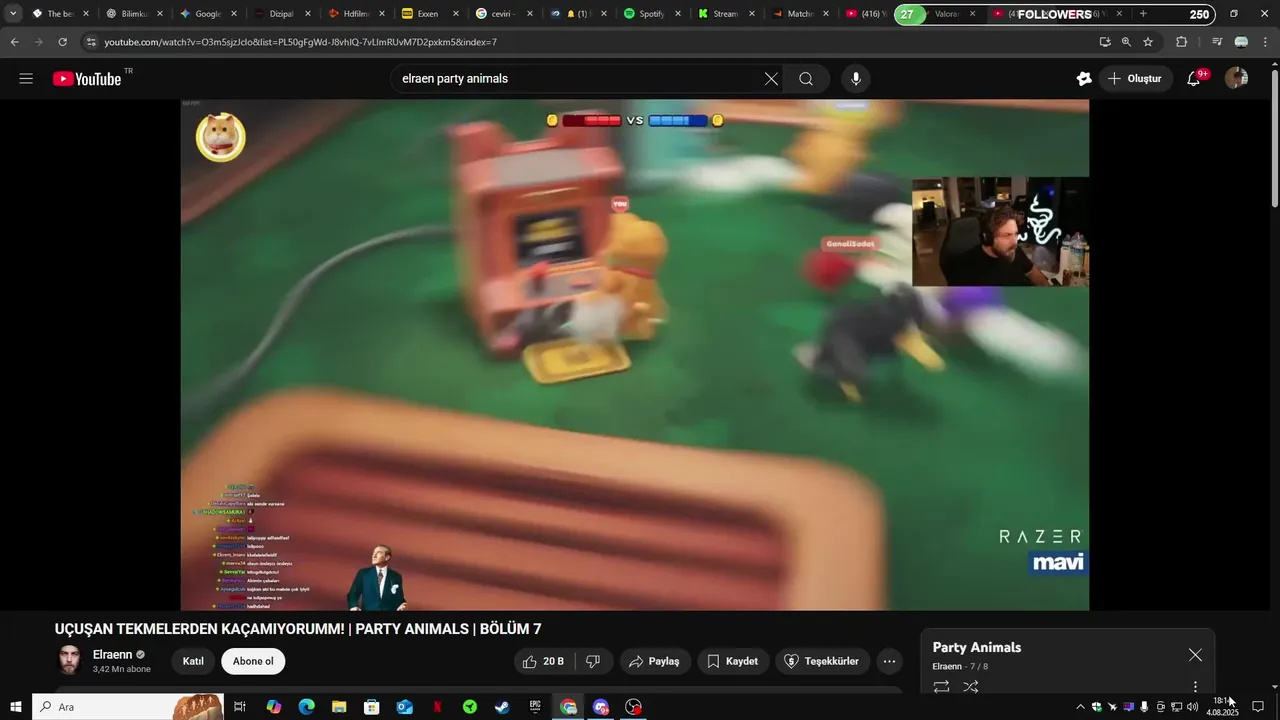Click the Oluştur create button
The image size is (1280, 720).
tap(1135, 79)
